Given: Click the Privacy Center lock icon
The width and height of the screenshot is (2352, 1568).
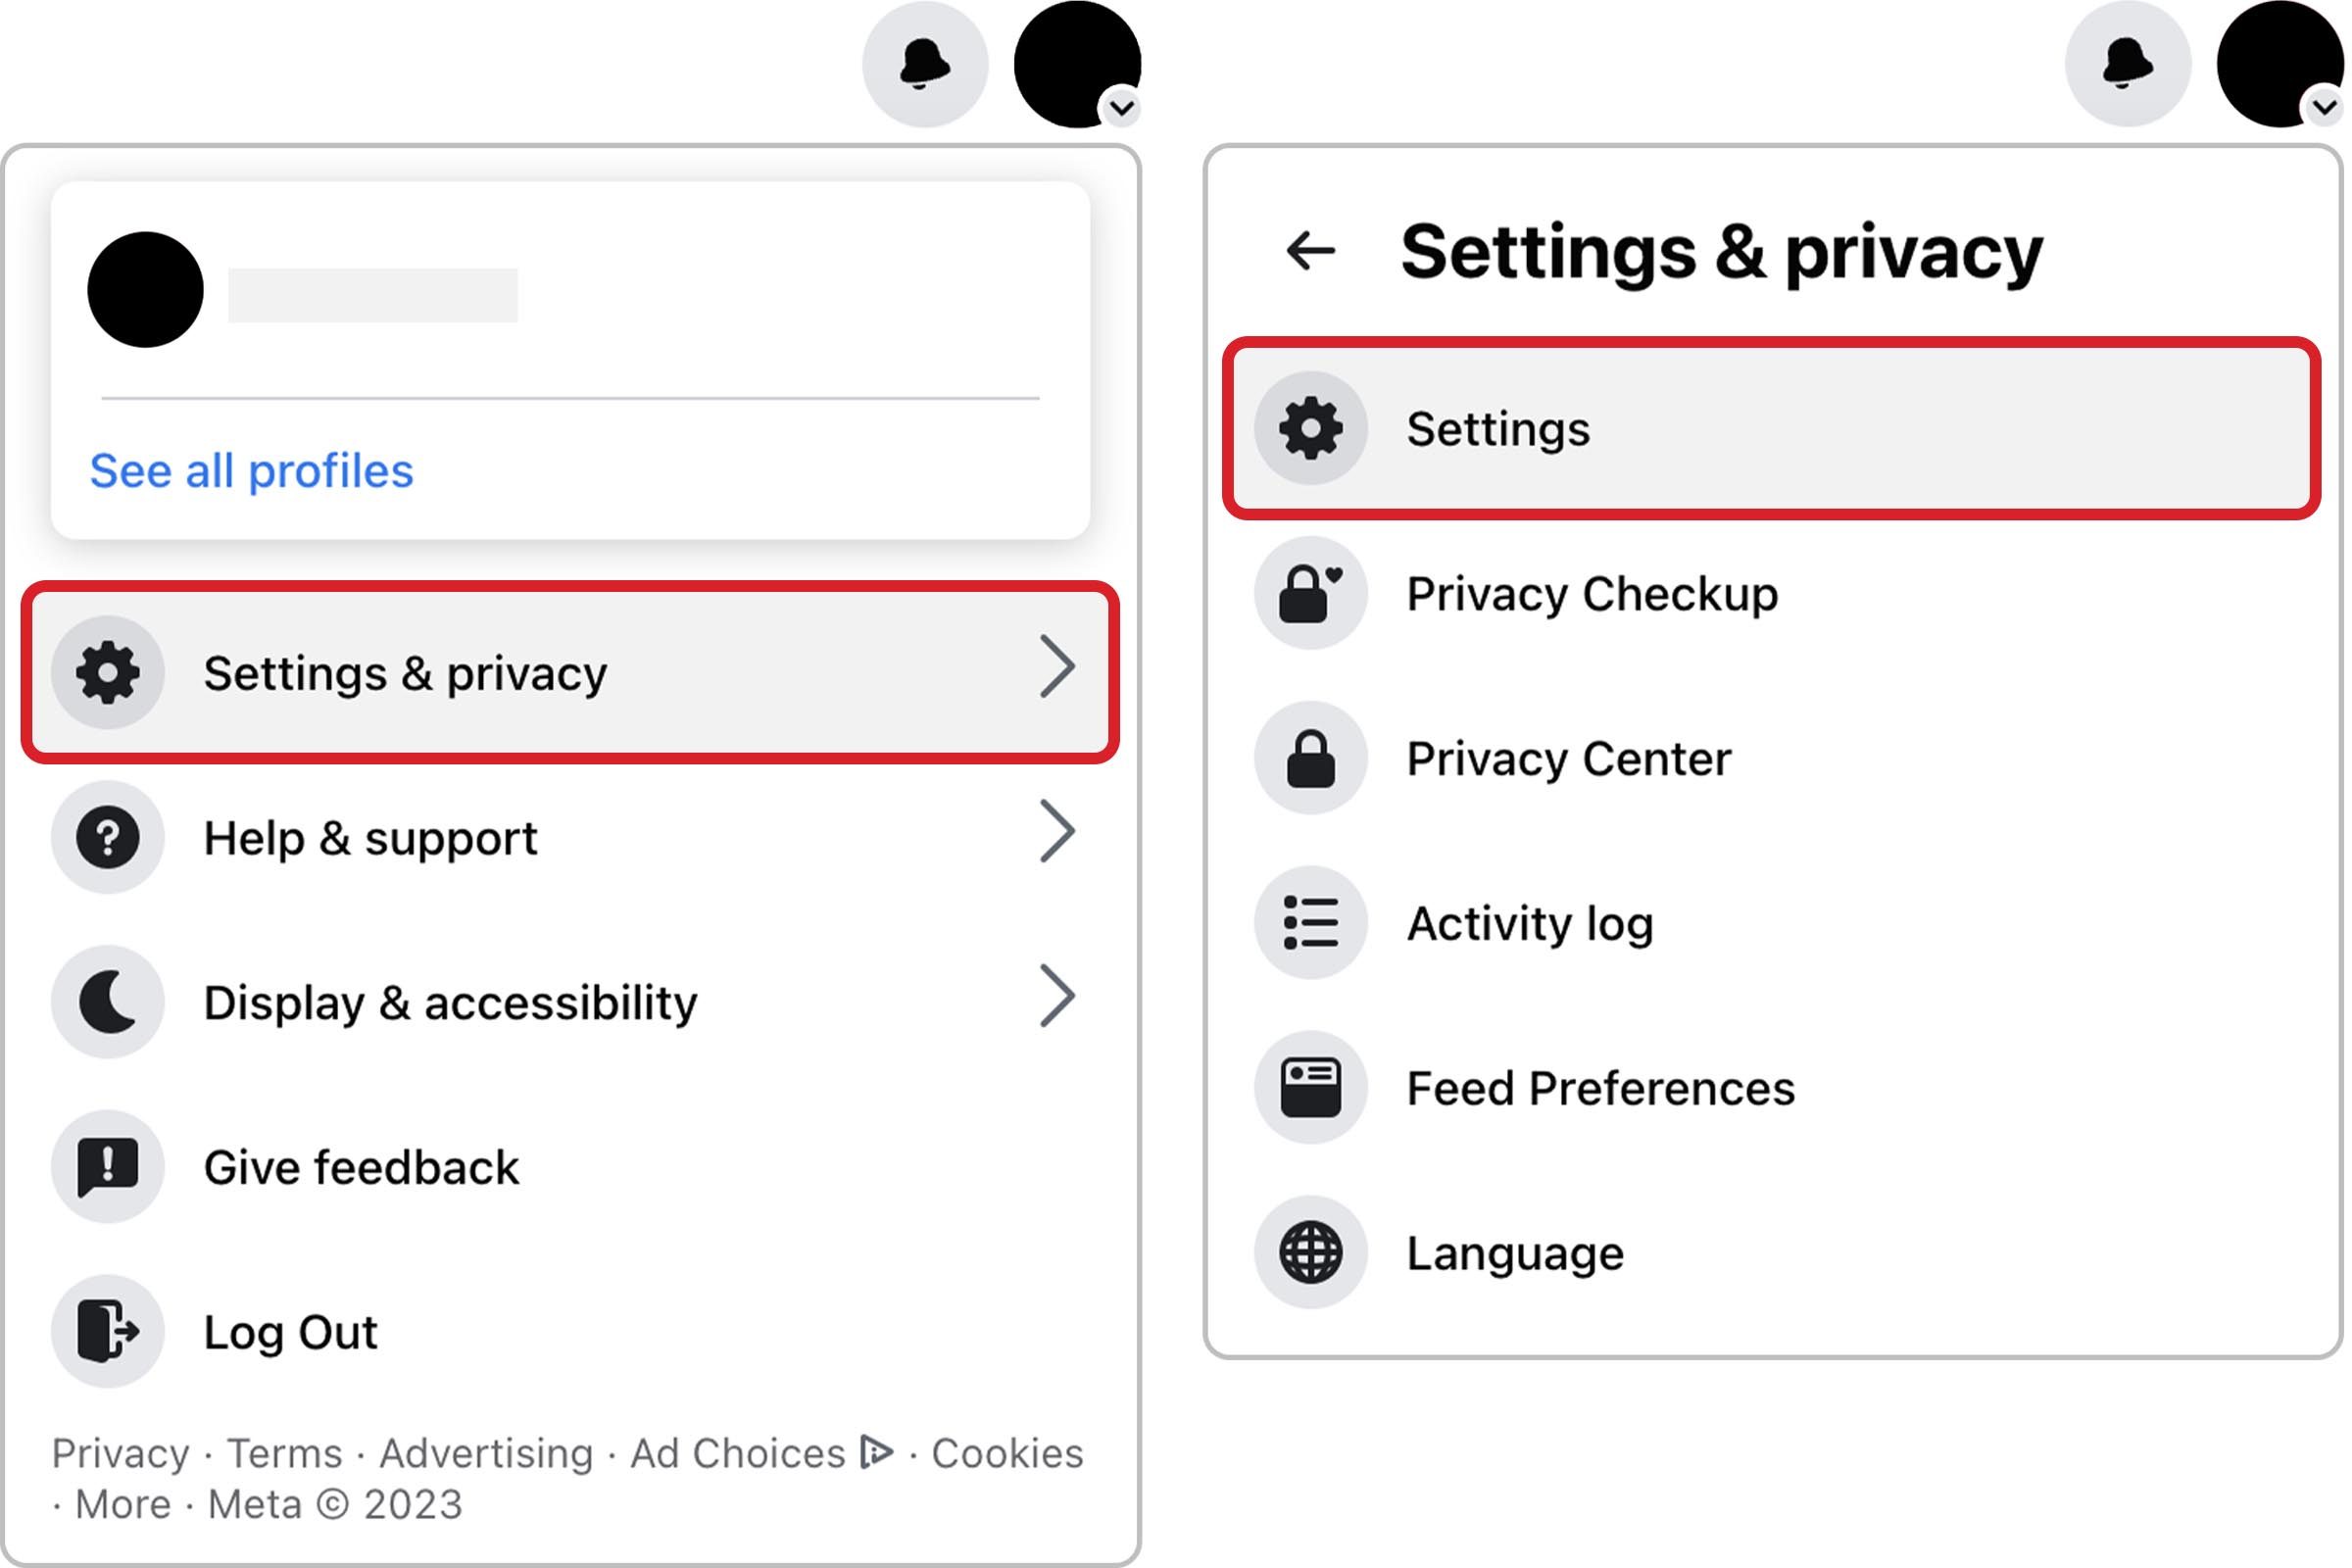Looking at the screenshot, I should 1312,756.
